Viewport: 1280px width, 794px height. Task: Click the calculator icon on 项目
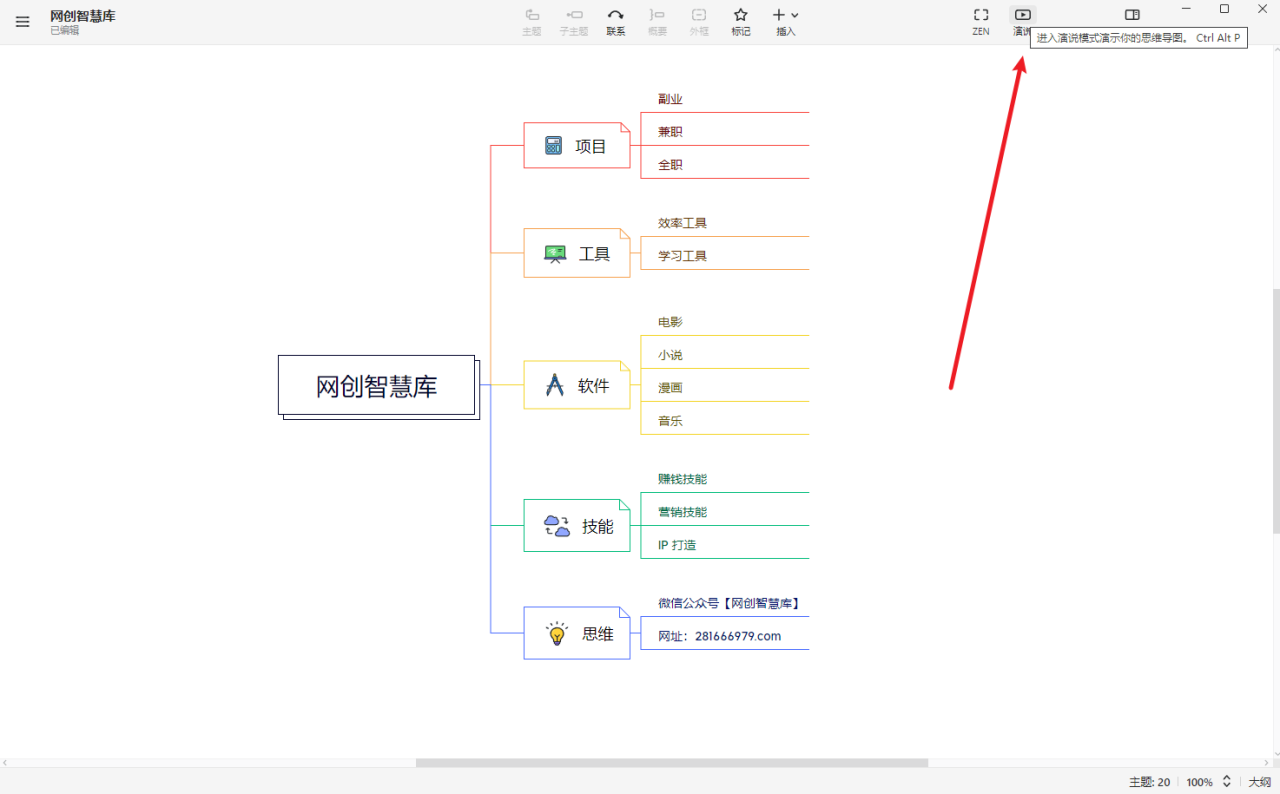pyautogui.click(x=553, y=146)
